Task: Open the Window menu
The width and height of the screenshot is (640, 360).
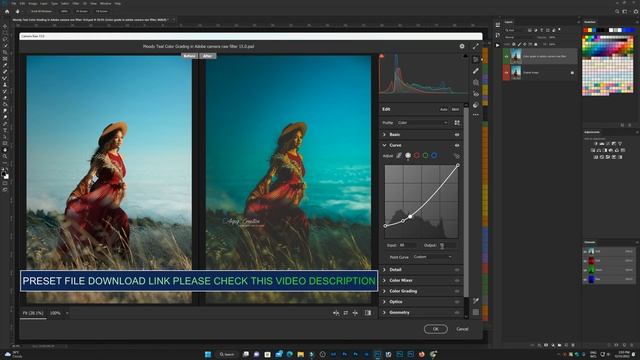Action: 105,3
